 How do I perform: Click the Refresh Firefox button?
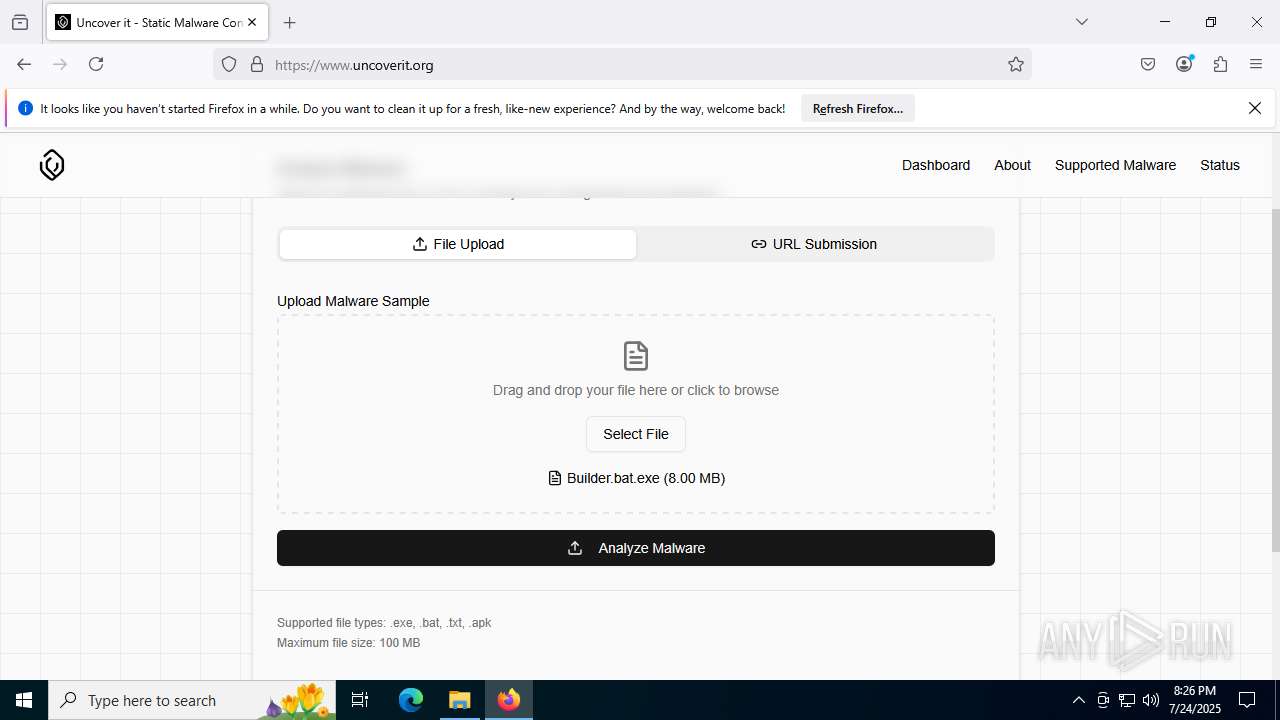pyautogui.click(x=858, y=109)
